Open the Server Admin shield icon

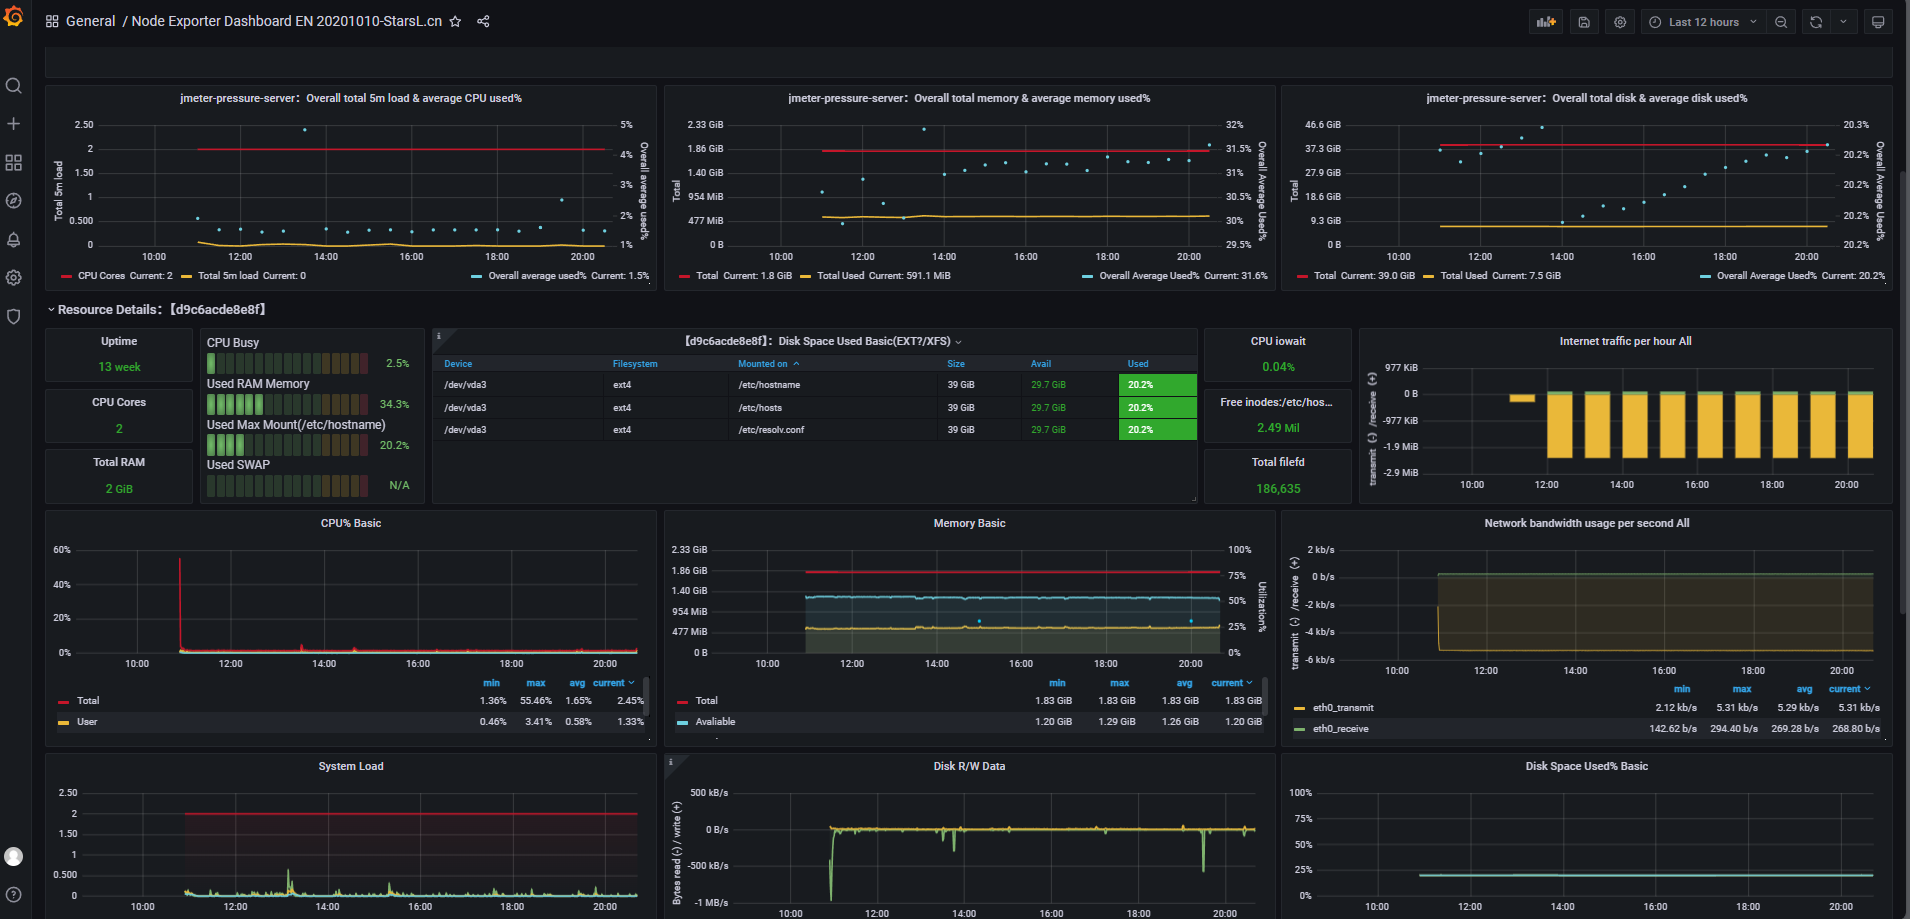(x=13, y=316)
